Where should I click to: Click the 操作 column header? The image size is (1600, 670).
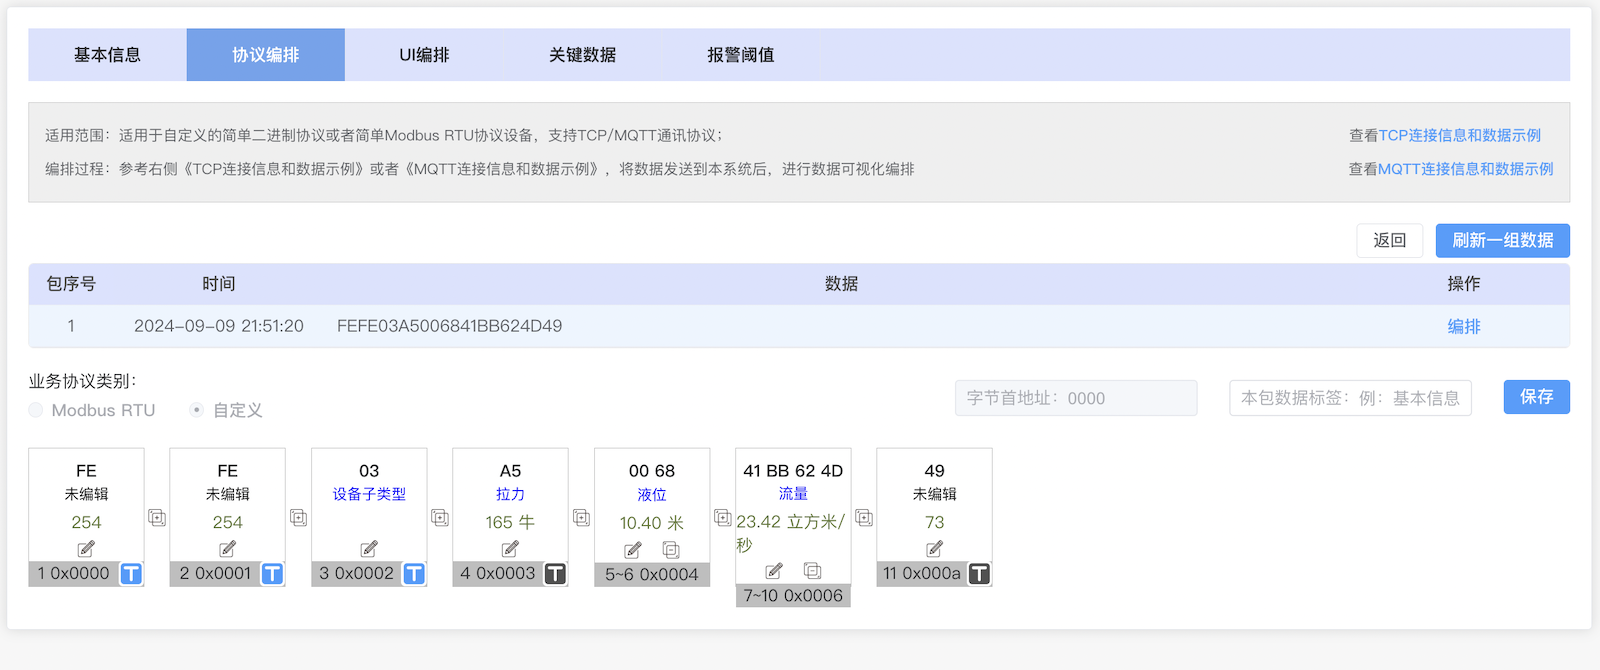pos(1464,284)
